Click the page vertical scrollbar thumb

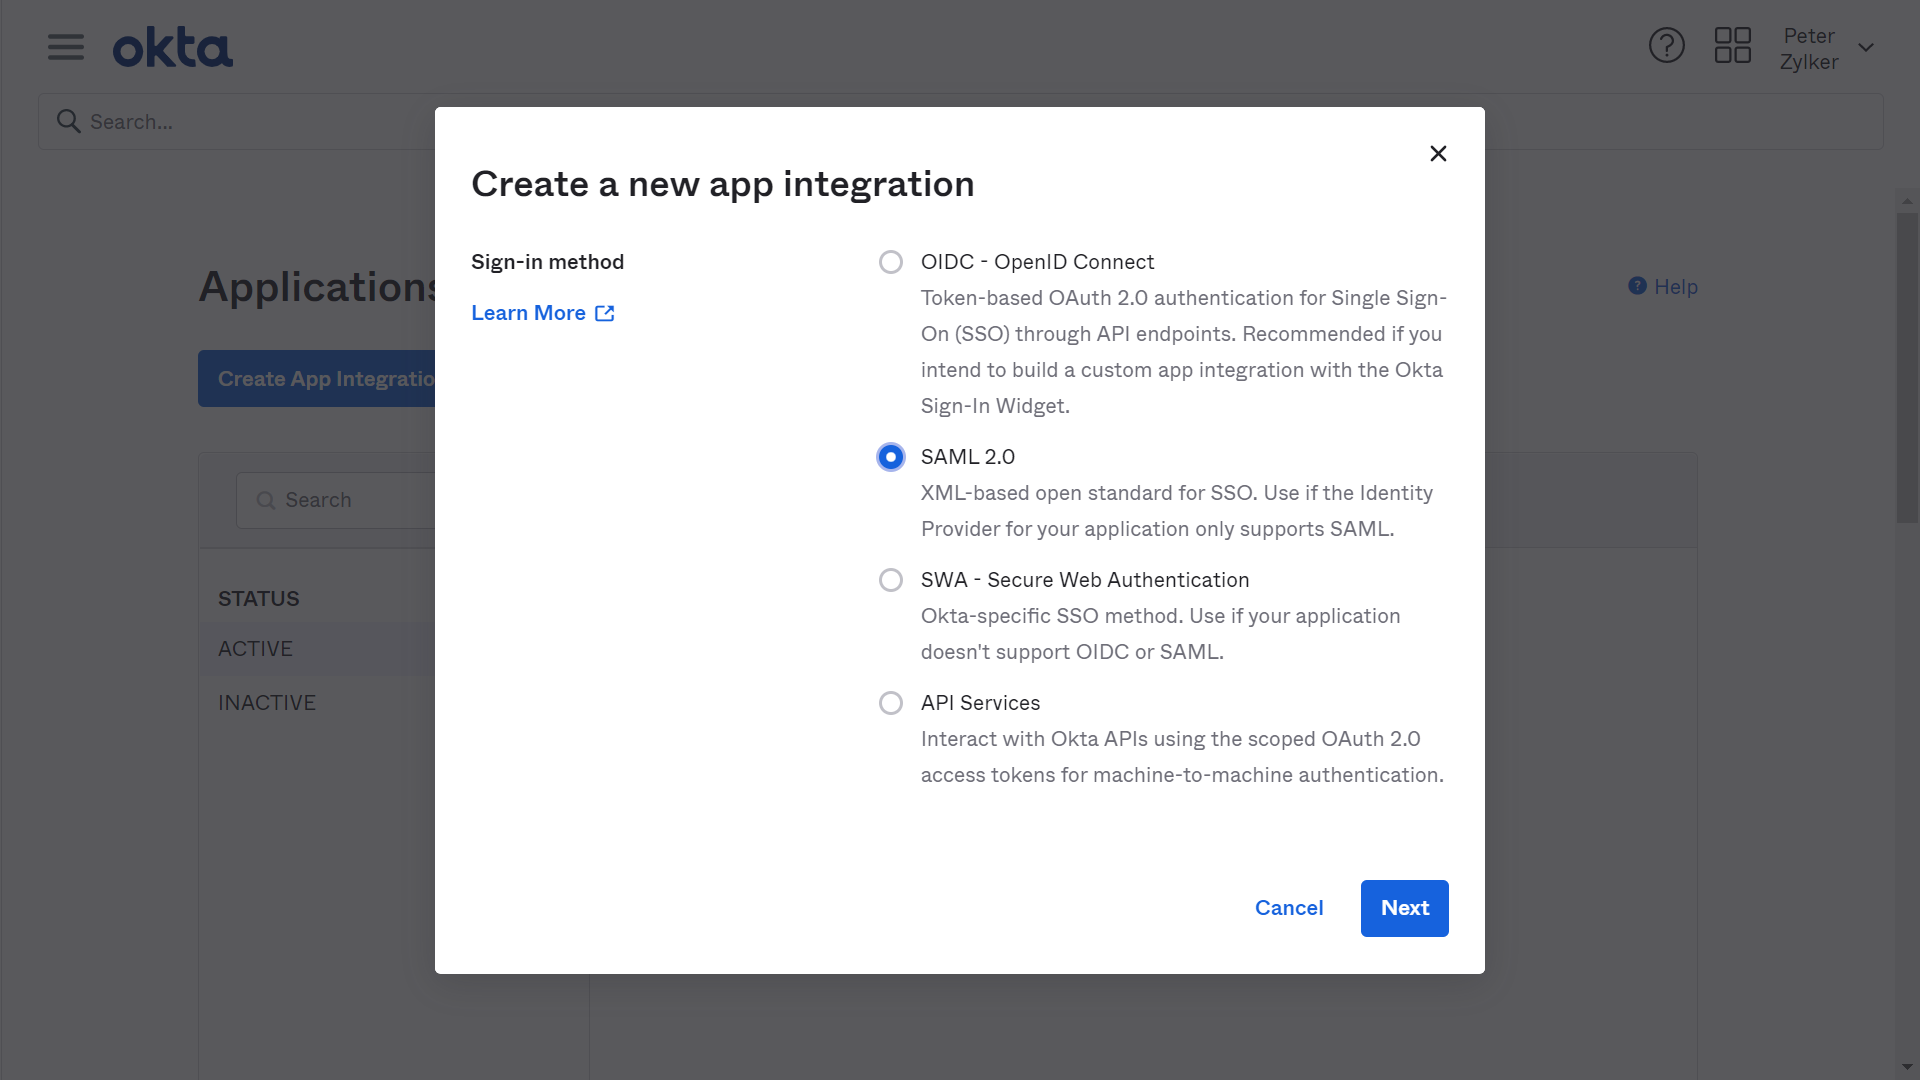point(1907,366)
